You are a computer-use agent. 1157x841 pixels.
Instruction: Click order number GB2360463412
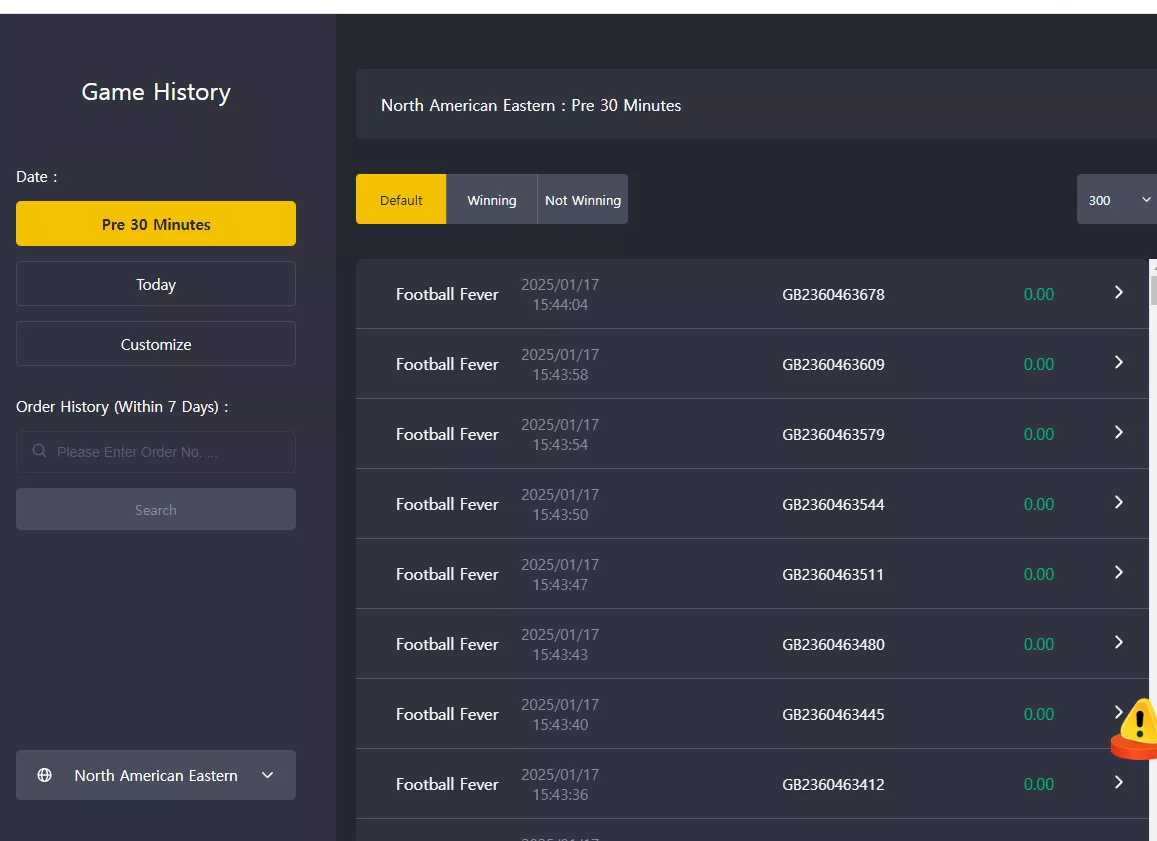833,785
